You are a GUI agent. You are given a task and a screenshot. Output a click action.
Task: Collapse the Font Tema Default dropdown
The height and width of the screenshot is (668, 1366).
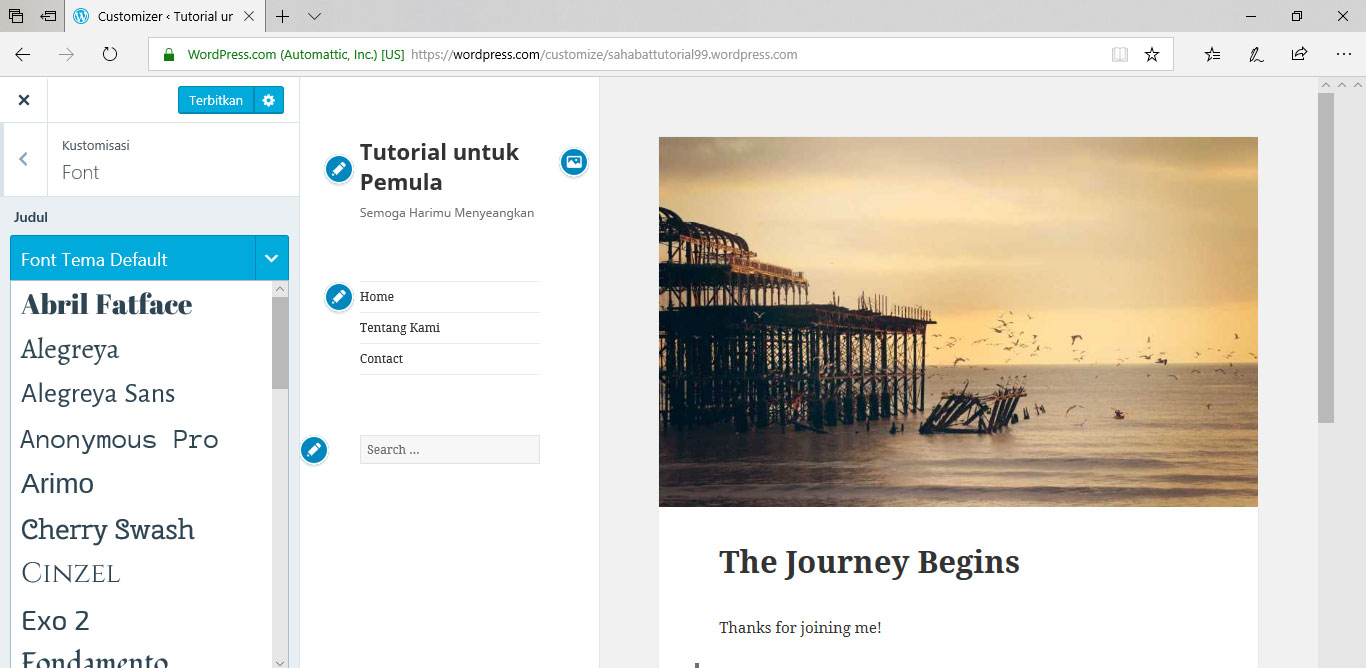pos(271,259)
